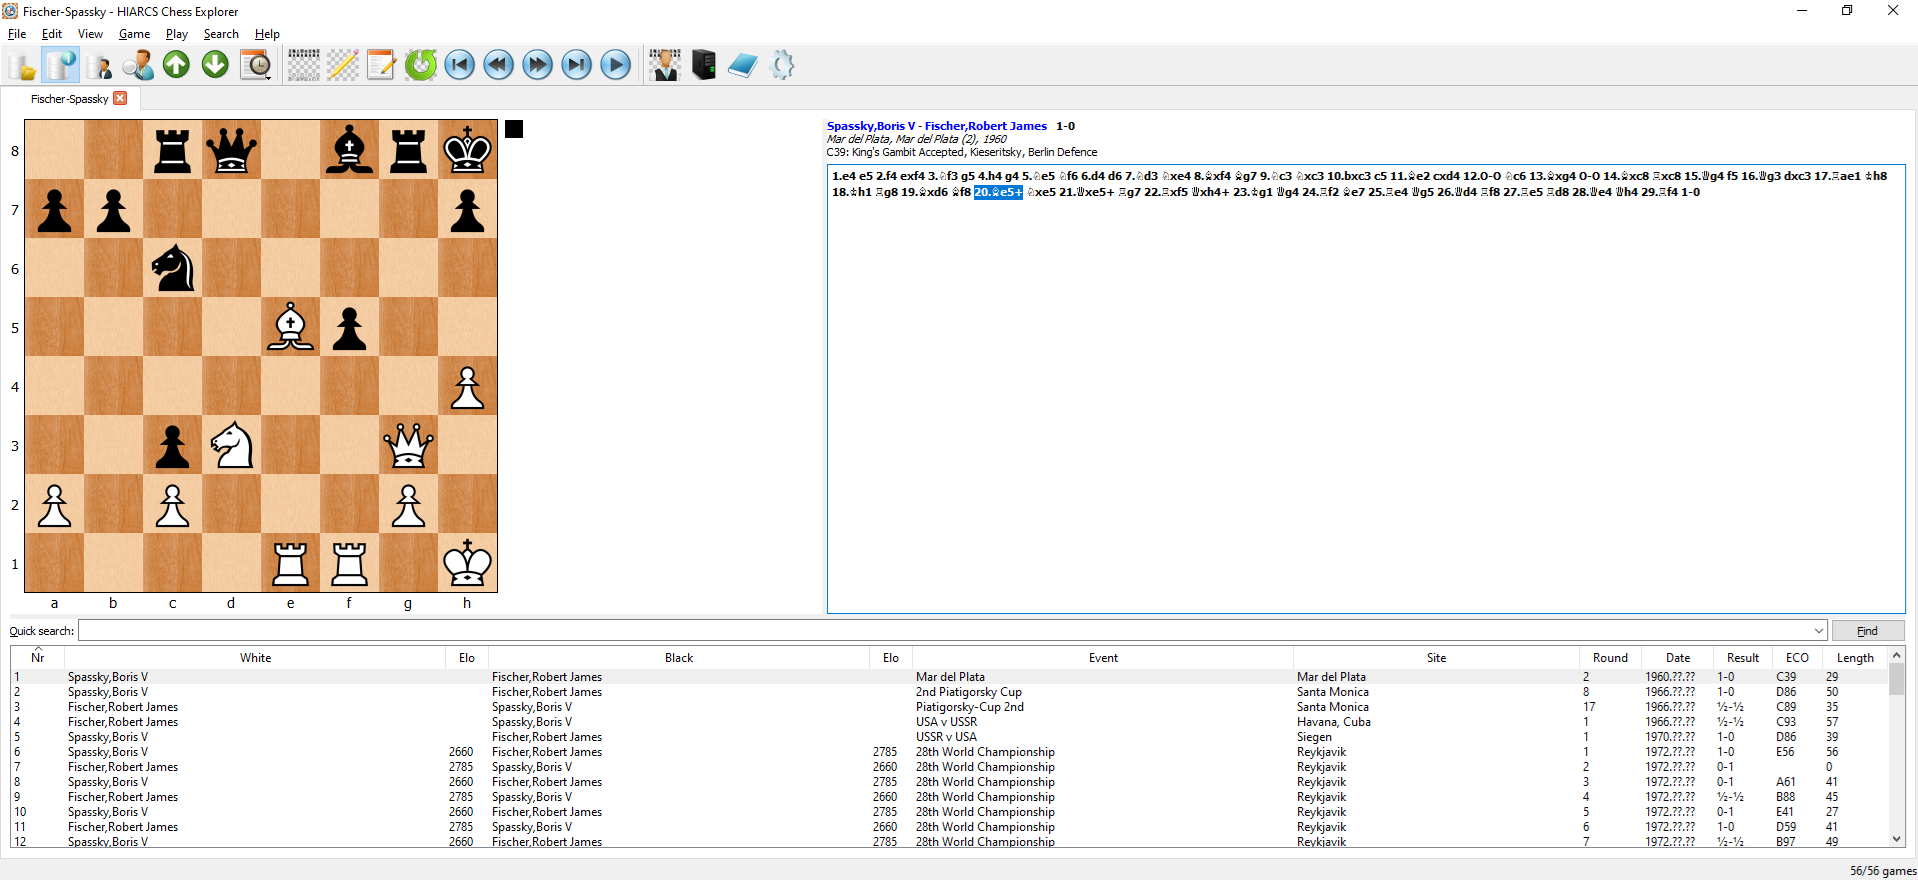The image size is (1918, 880).
Task: Autoplay the game with the play button
Action: point(616,66)
